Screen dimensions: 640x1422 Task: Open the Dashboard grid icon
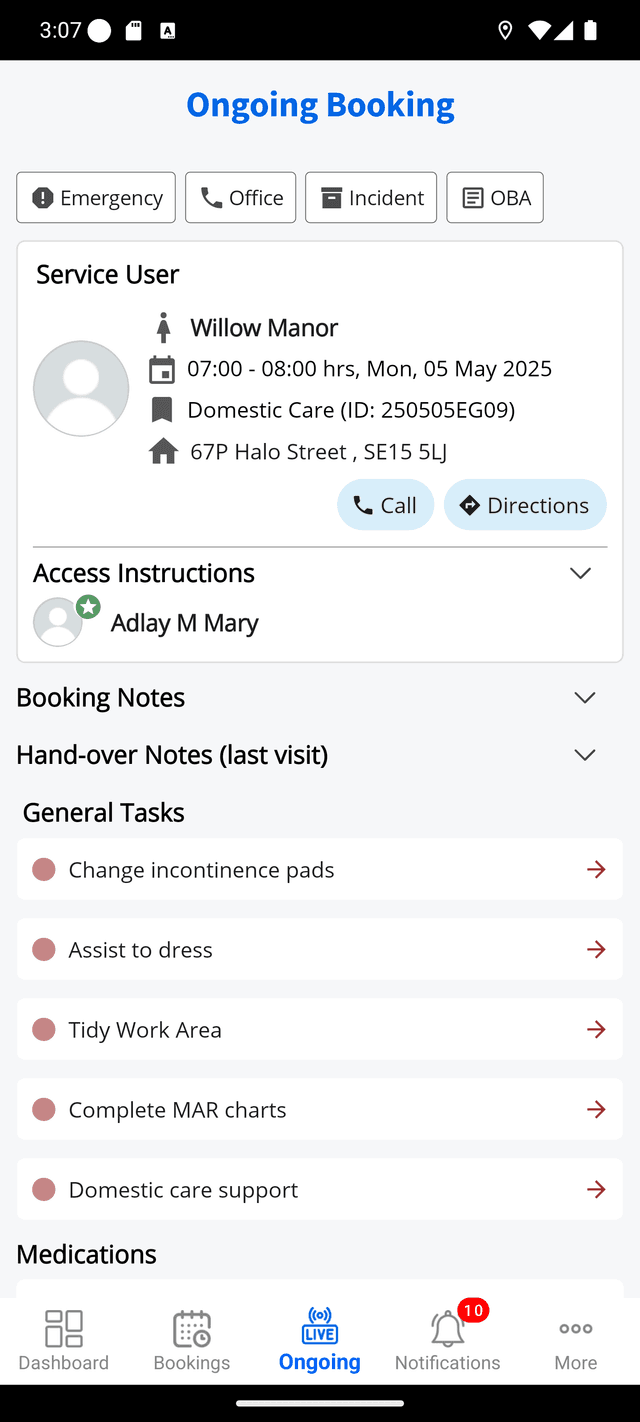pos(62,1327)
